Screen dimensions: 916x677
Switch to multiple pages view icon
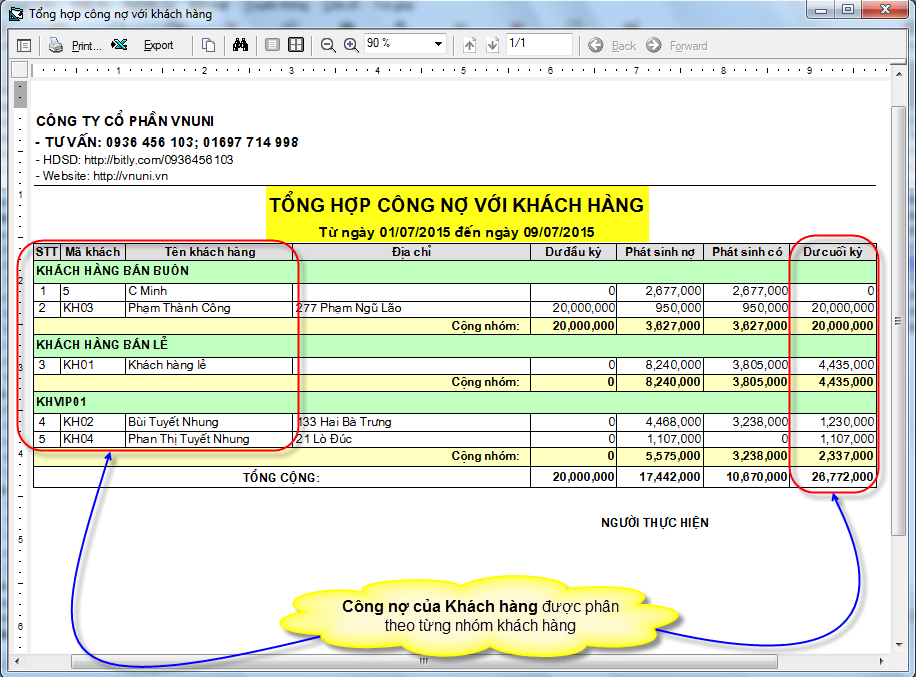[296, 45]
